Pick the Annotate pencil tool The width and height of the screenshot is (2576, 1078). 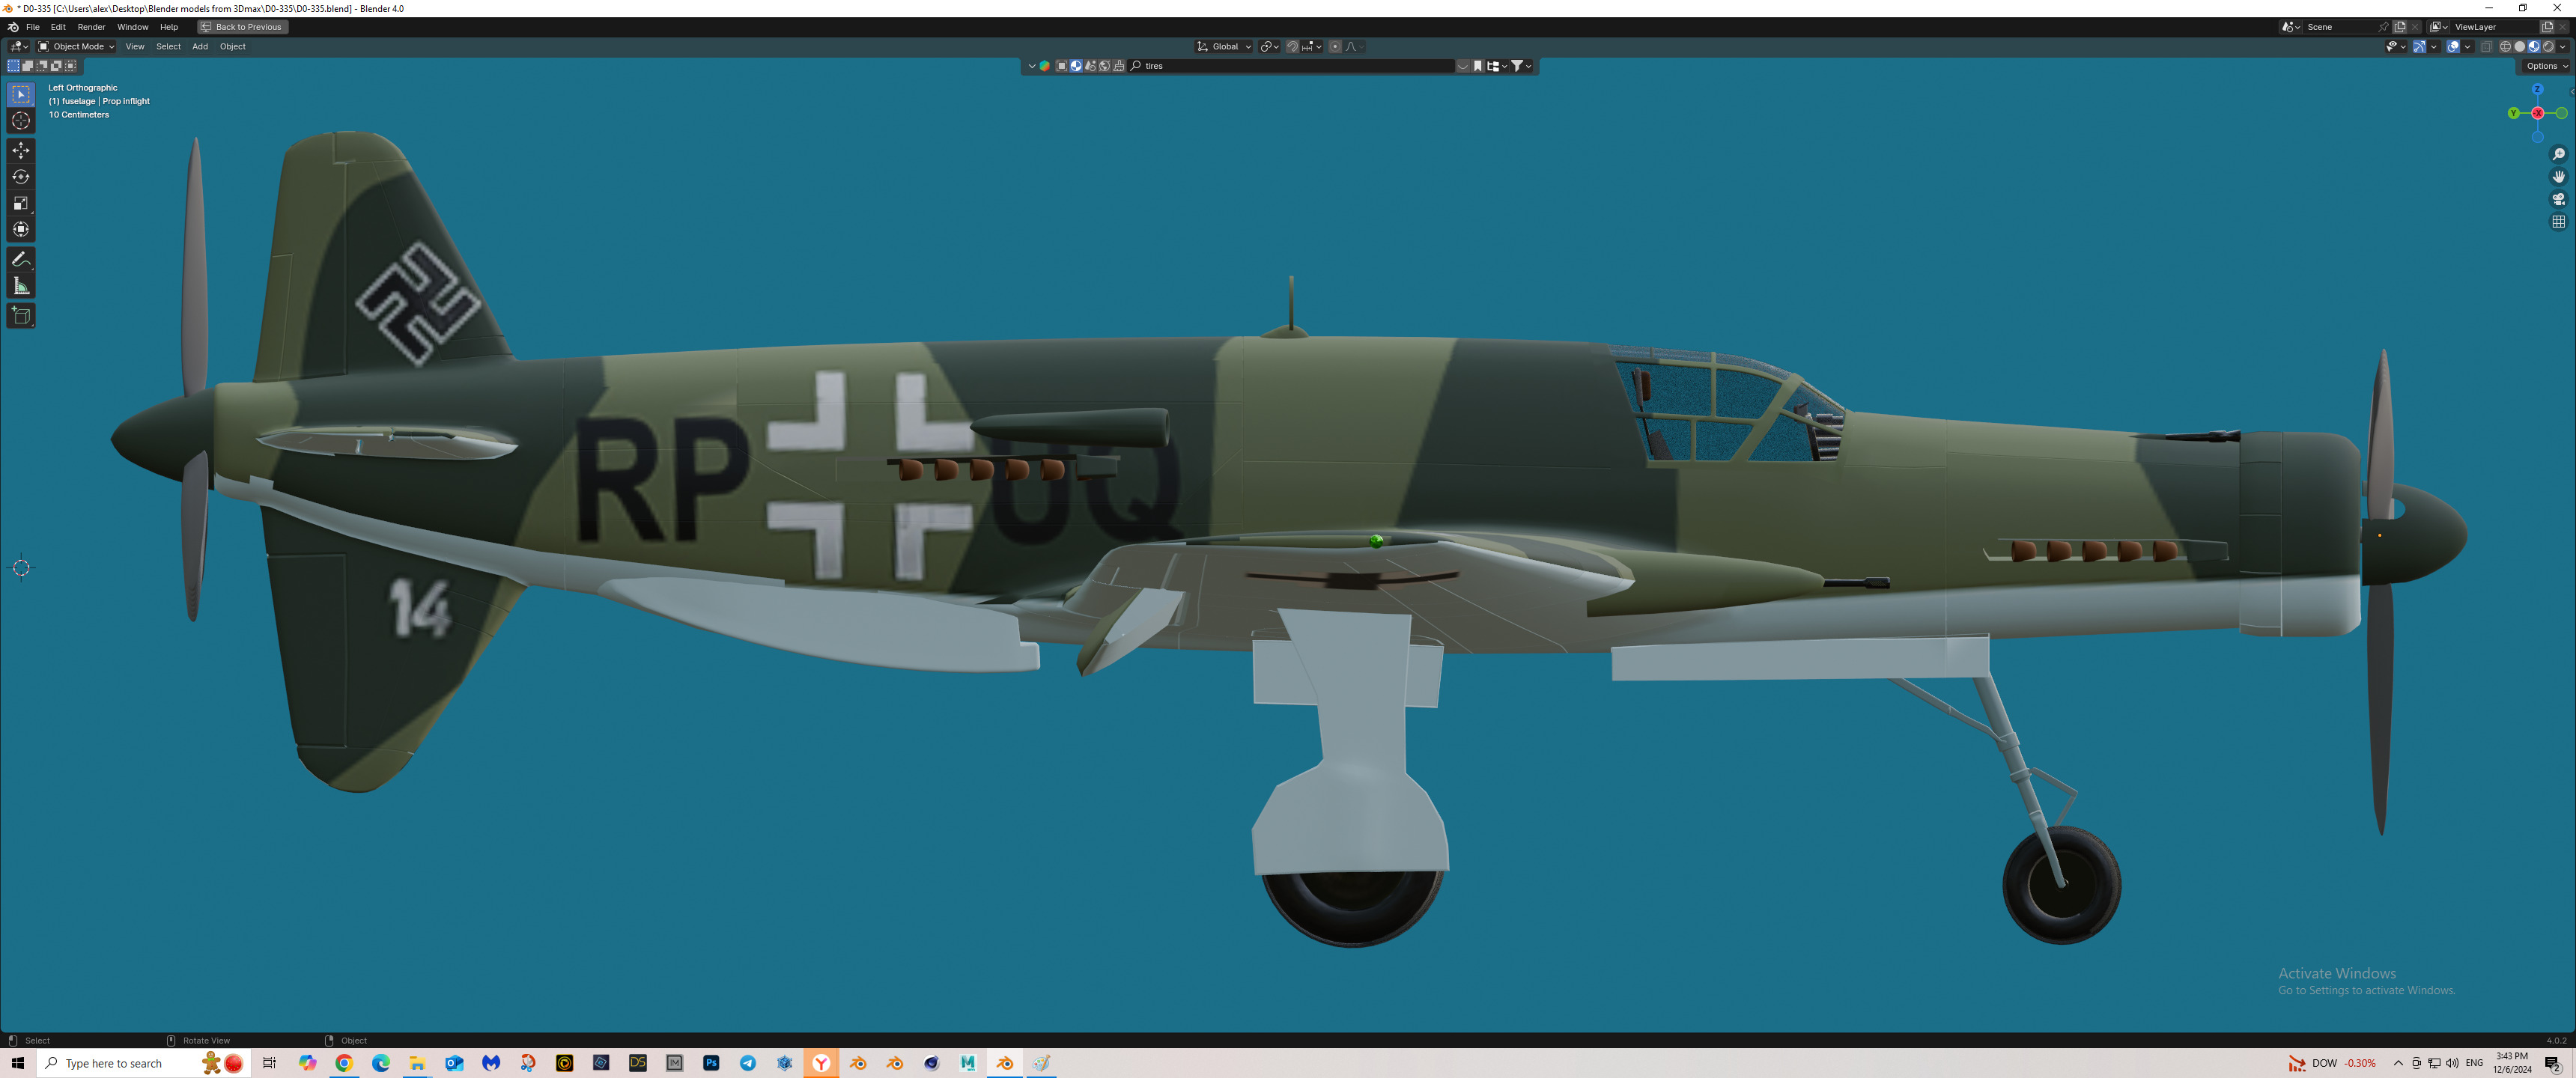(21, 259)
